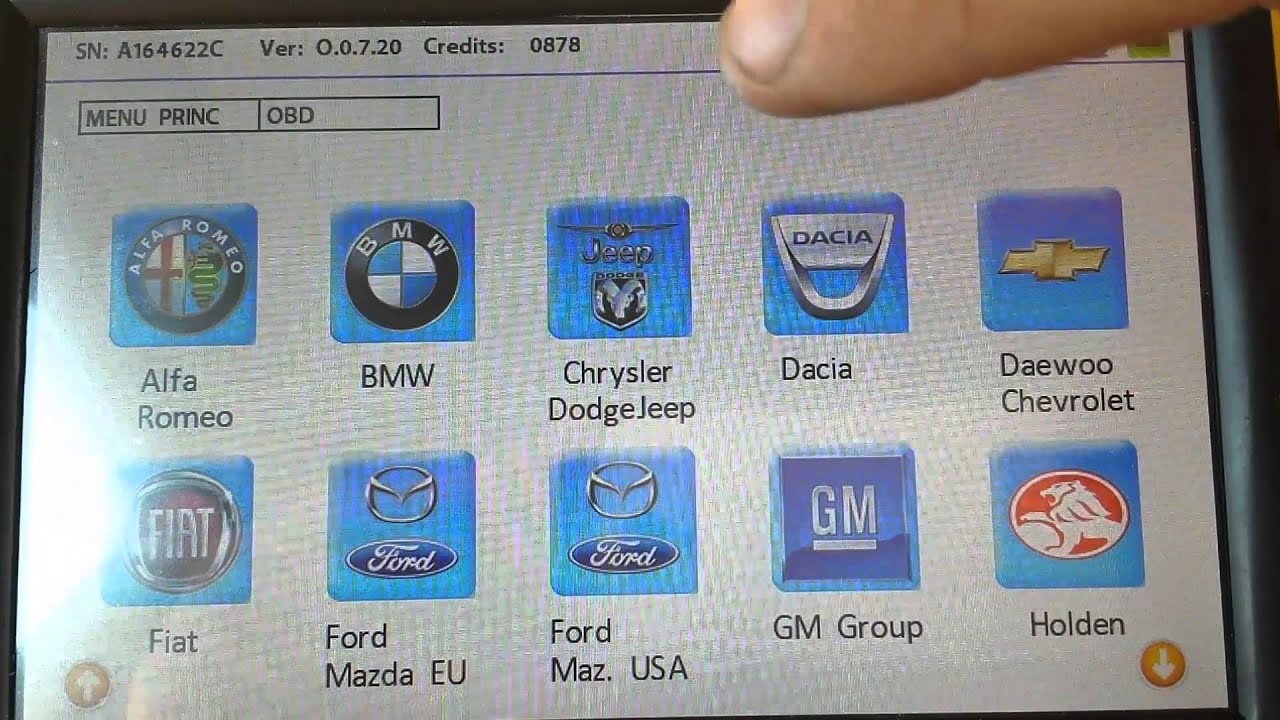Click the 'Chrysler DodgeJeep' text label

coord(621,390)
